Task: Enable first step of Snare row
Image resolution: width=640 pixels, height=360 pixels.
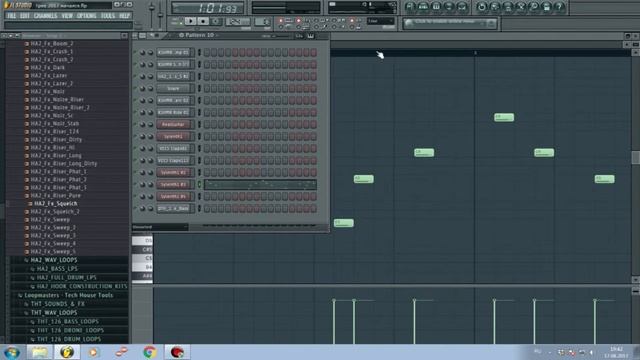Action: (x=207, y=89)
